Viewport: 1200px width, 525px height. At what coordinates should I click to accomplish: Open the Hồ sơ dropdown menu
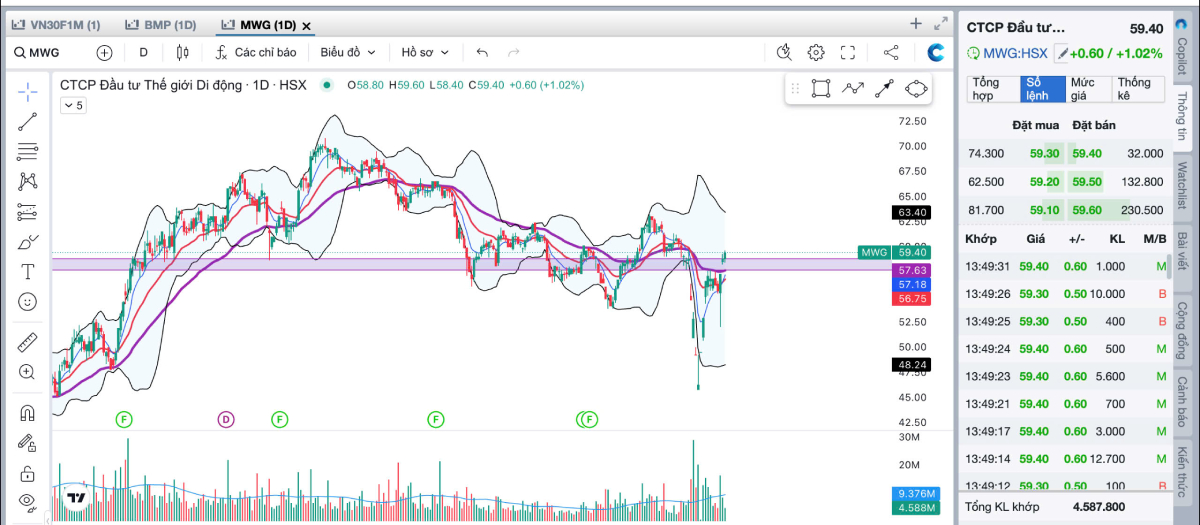(x=425, y=52)
